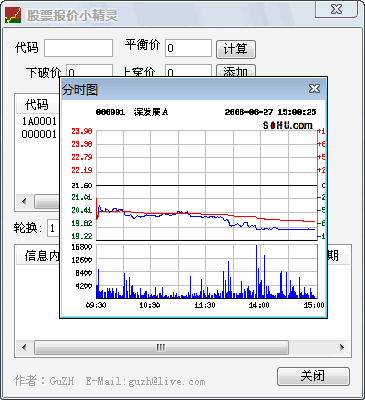Click the info panel horizontal scrollbar thumb

pos(161,347)
